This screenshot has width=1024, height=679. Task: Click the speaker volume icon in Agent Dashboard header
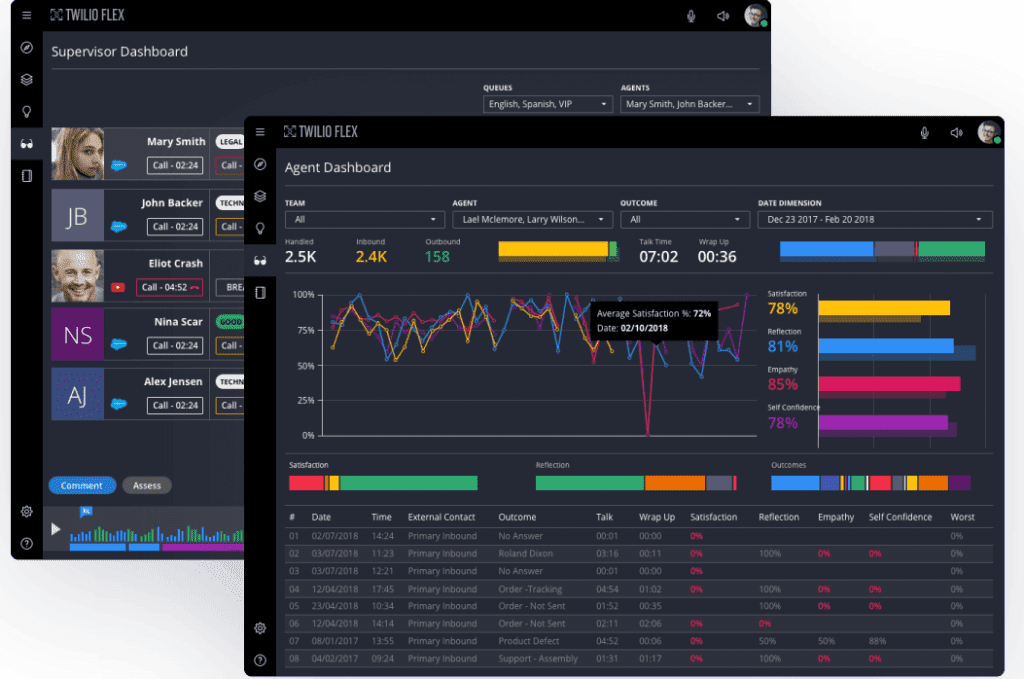956,132
